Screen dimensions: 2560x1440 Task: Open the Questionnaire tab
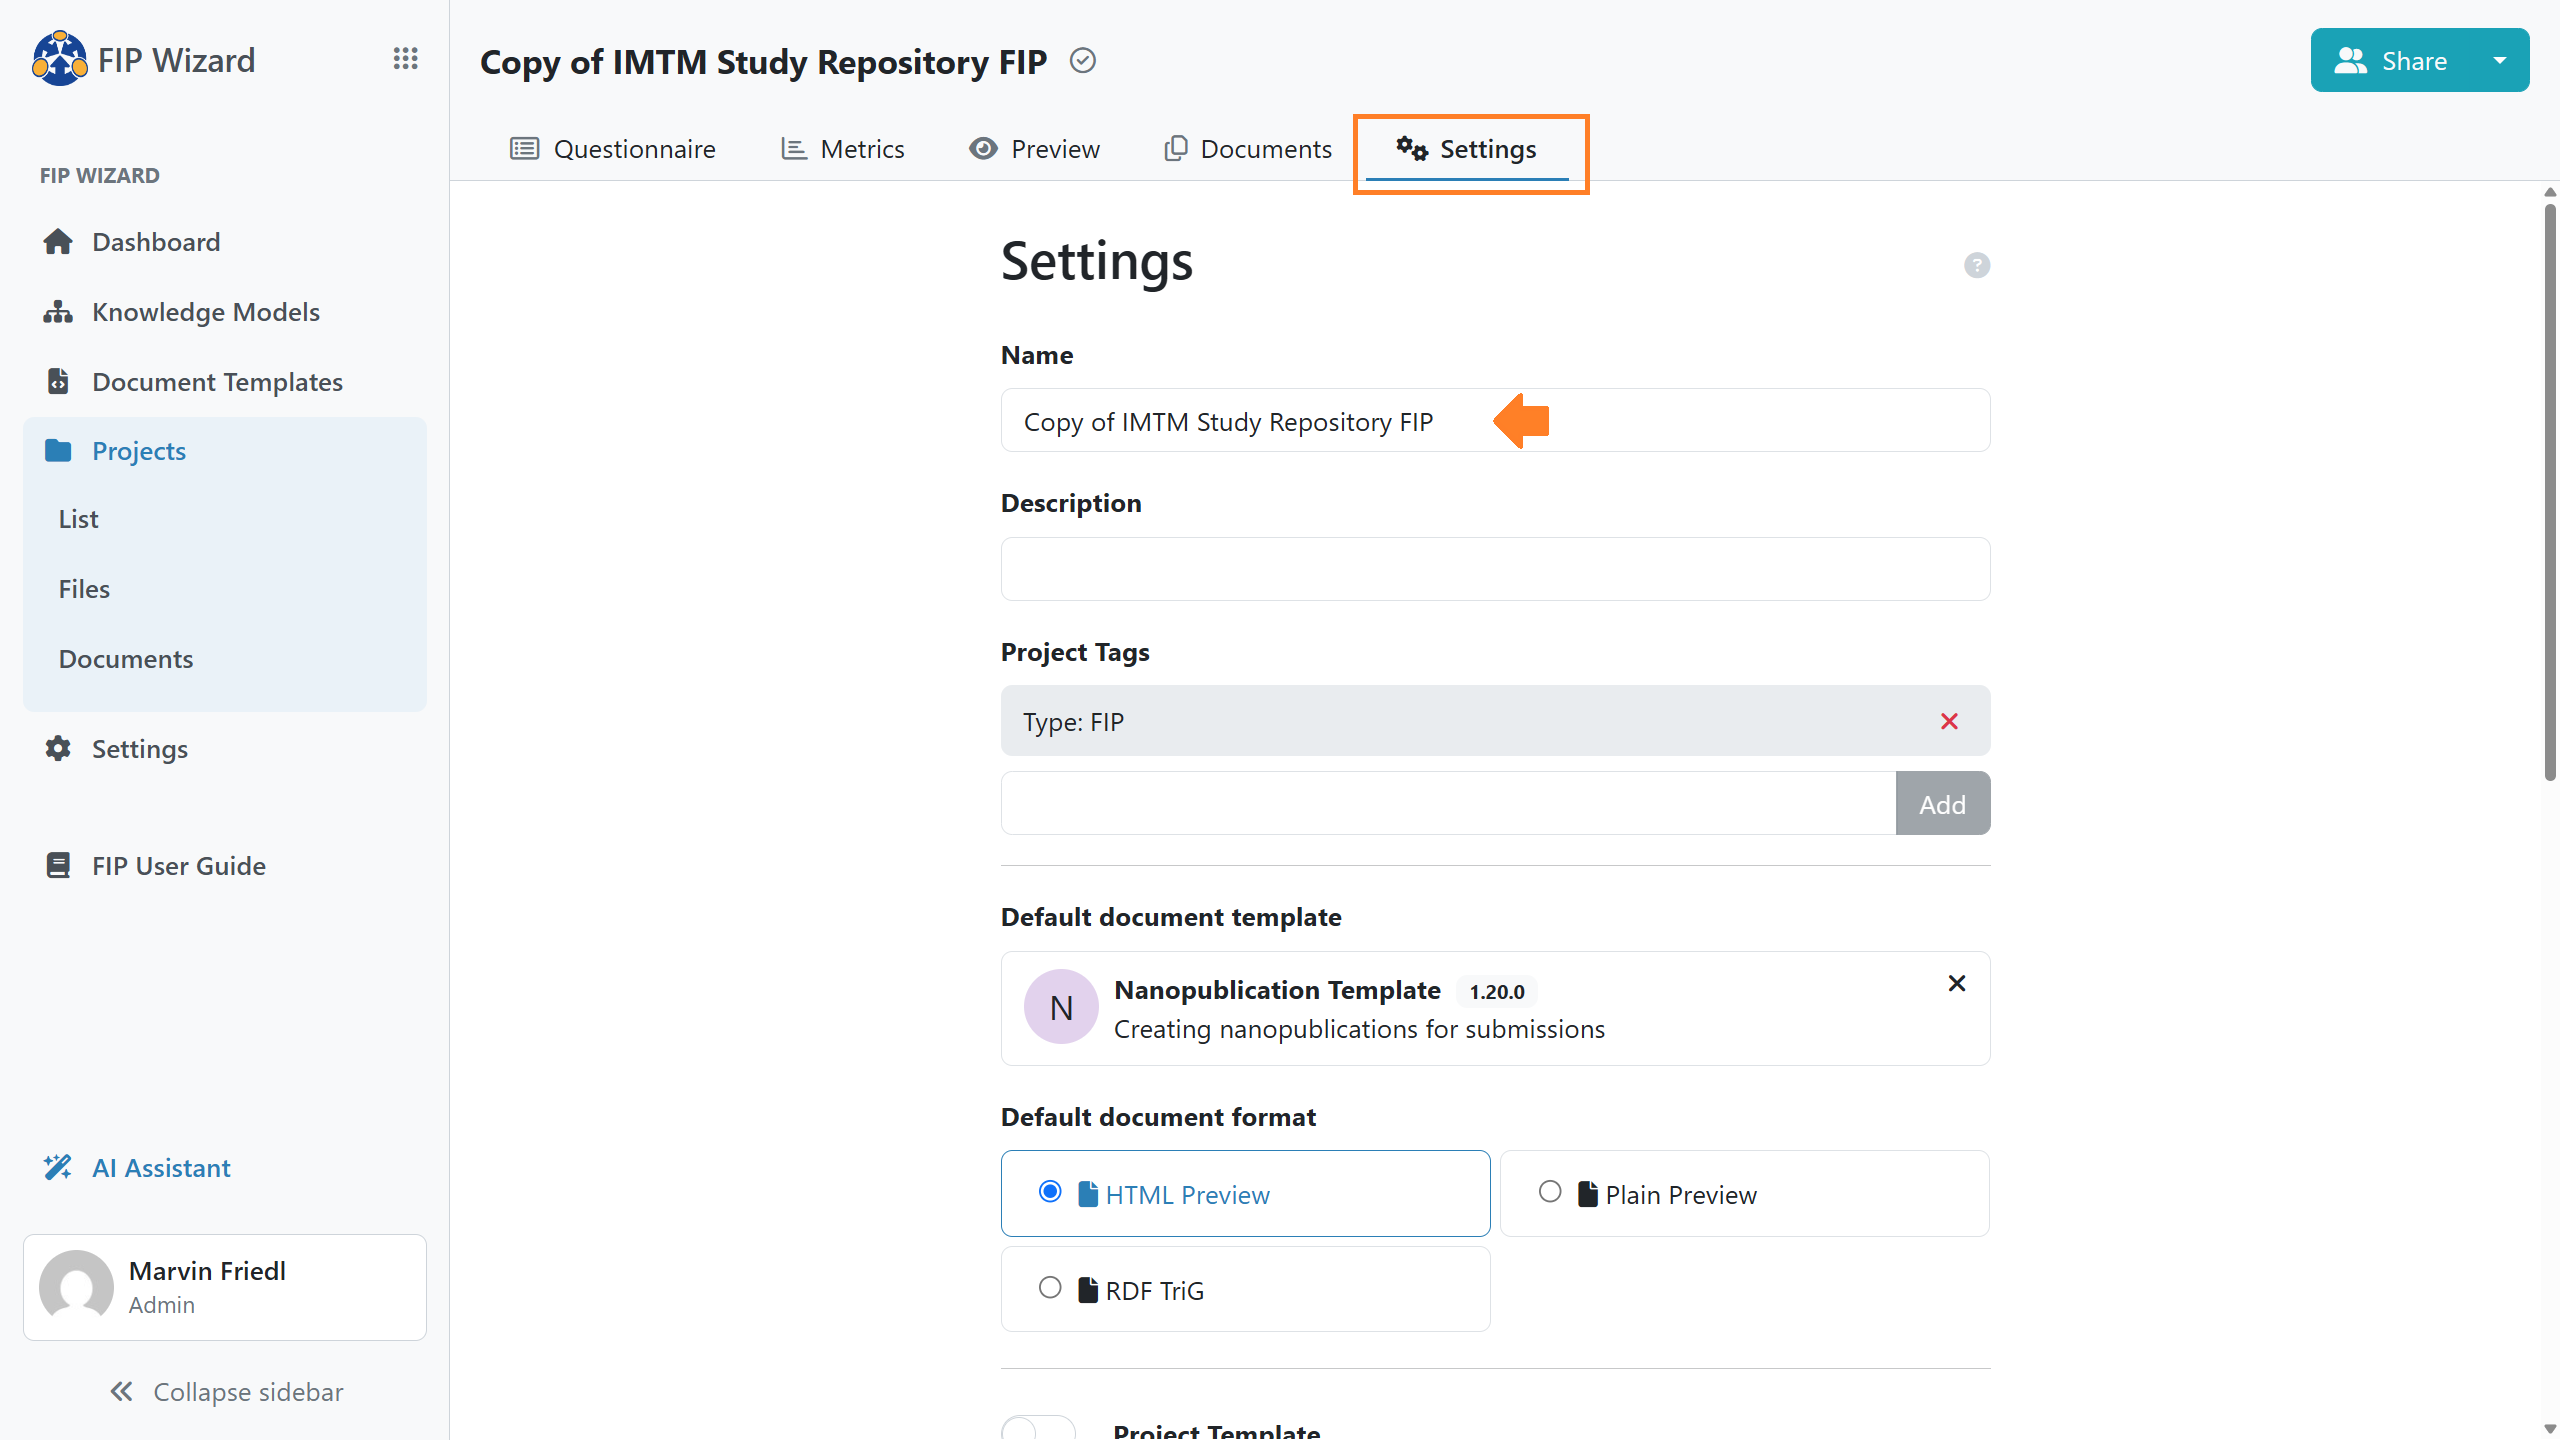(613, 149)
